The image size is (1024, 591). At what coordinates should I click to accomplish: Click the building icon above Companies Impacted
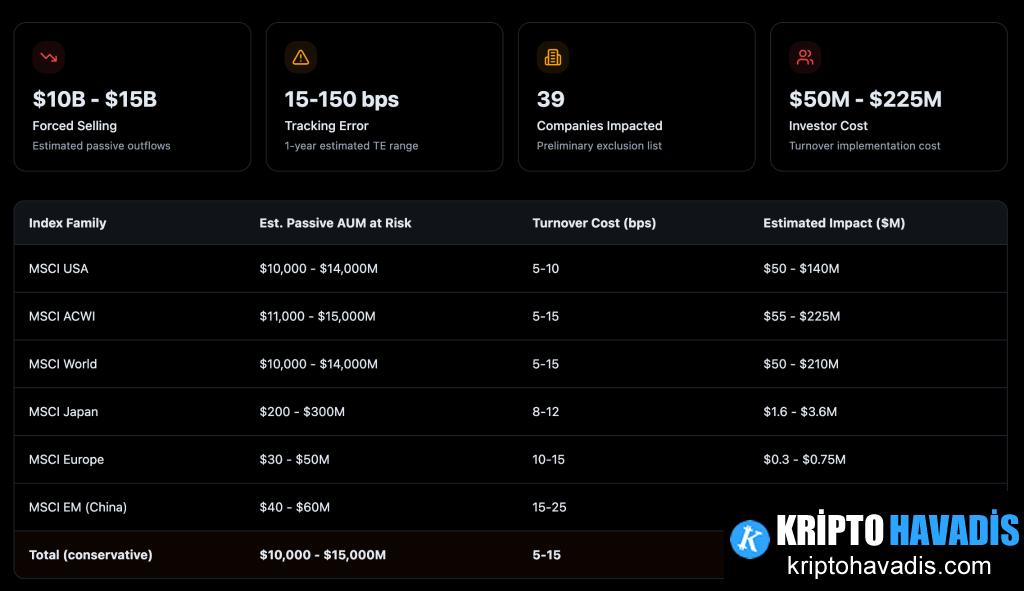[552, 57]
